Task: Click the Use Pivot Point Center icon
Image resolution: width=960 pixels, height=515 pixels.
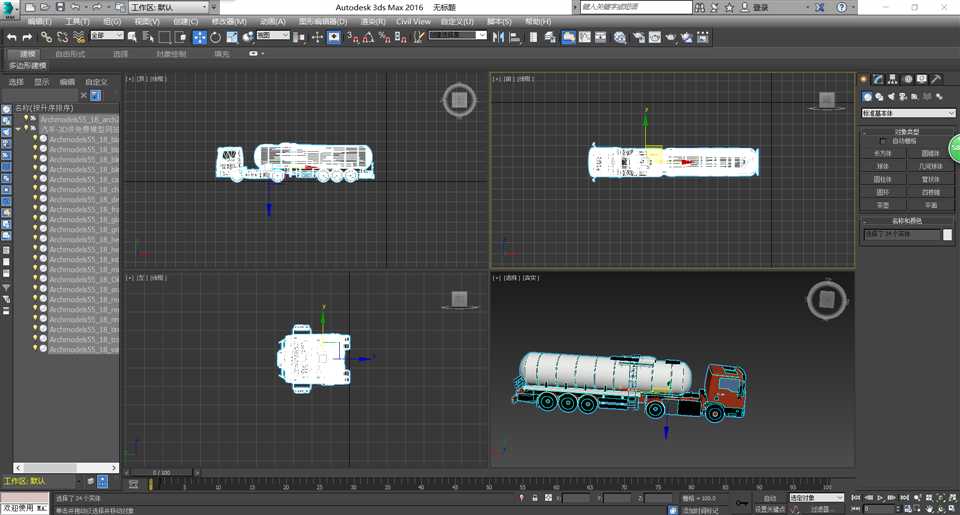Action: click(x=299, y=37)
